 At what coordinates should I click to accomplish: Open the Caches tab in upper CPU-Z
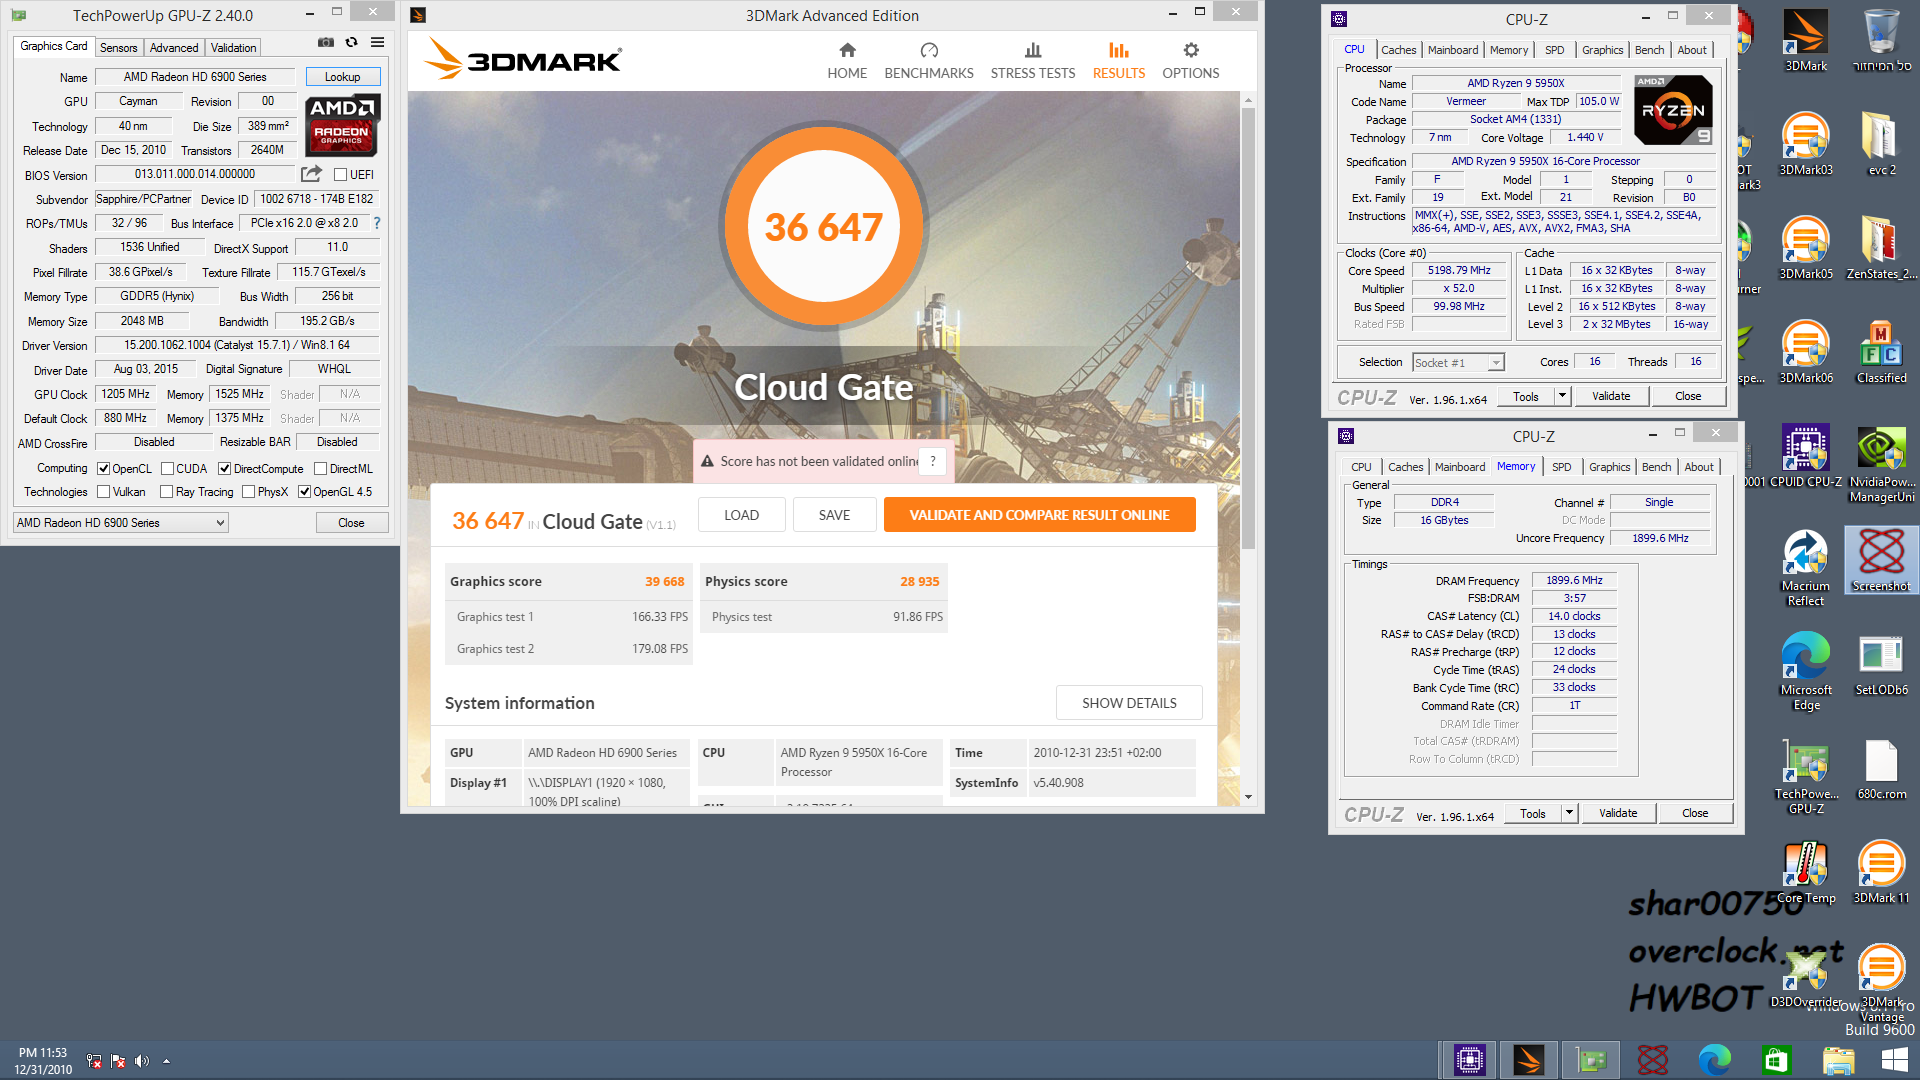coord(1398,50)
